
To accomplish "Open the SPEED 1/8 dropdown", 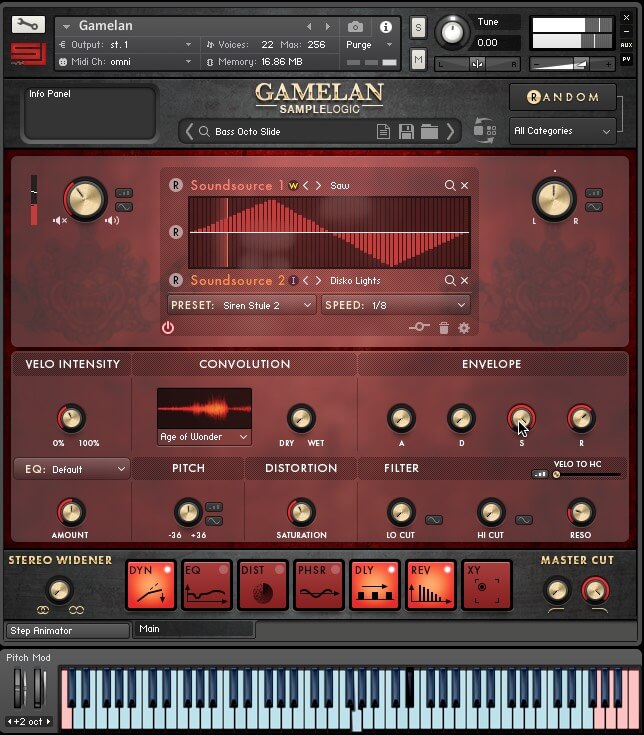I will tap(395, 305).
